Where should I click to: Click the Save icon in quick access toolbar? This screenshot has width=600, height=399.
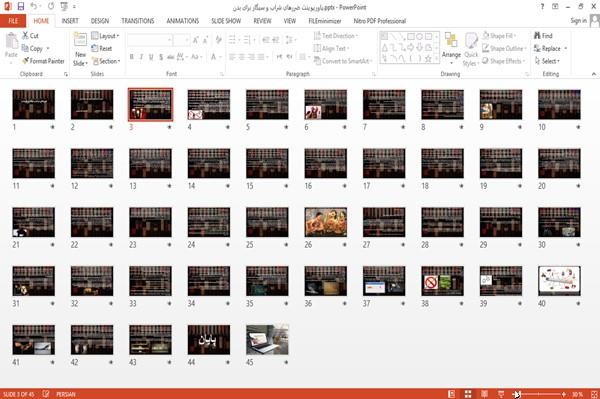point(21,7)
